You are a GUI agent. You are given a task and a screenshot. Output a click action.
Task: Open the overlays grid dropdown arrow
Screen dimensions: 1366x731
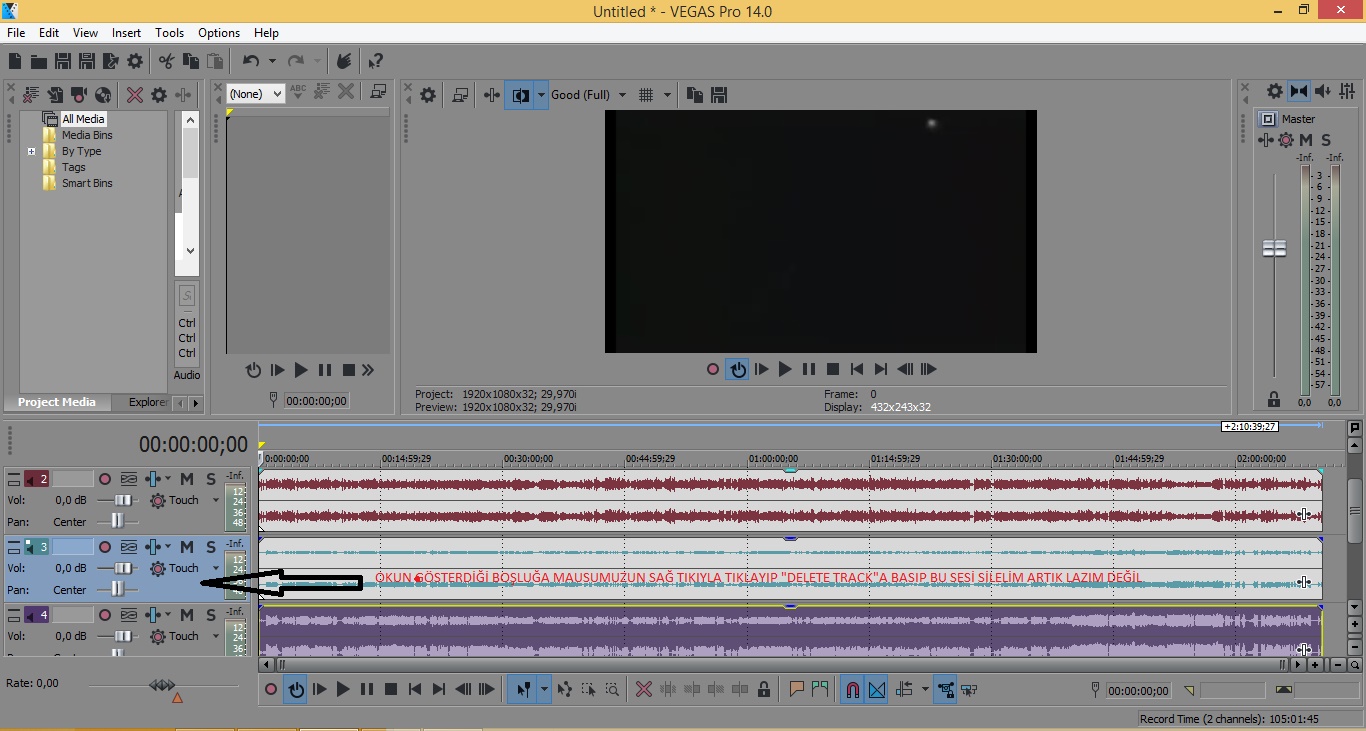(x=667, y=95)
